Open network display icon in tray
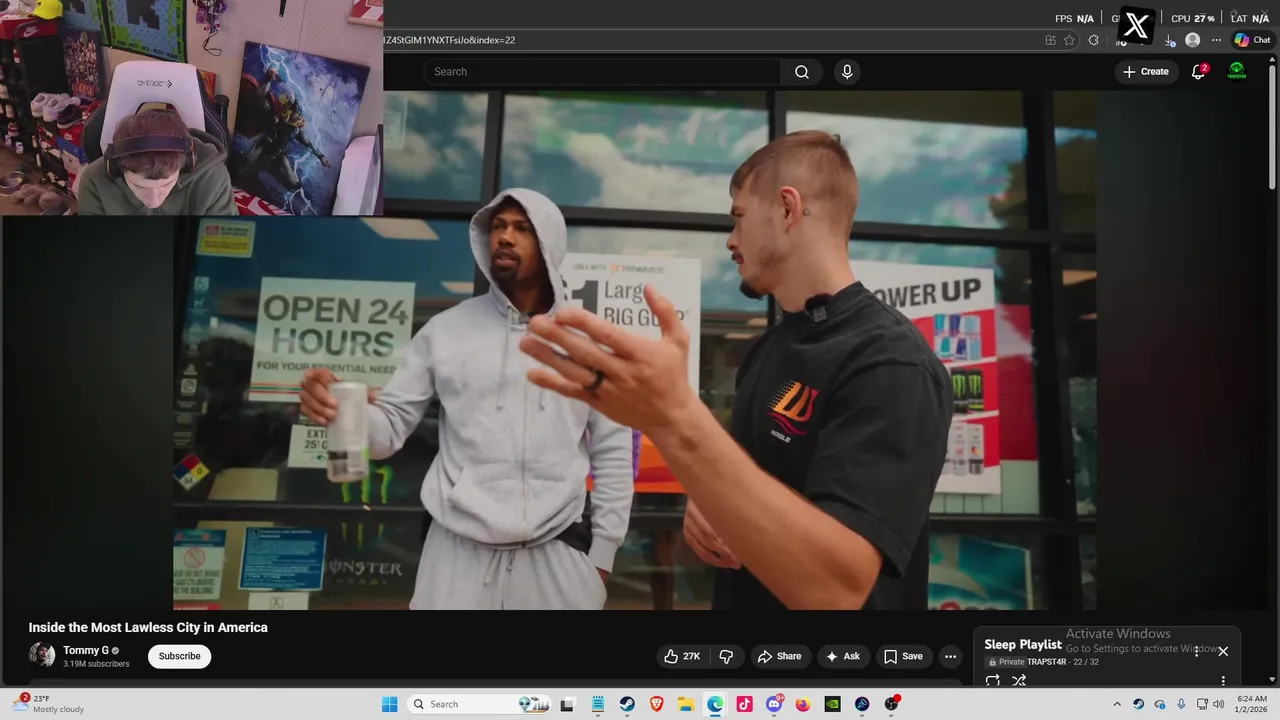 click(1202, 704)
